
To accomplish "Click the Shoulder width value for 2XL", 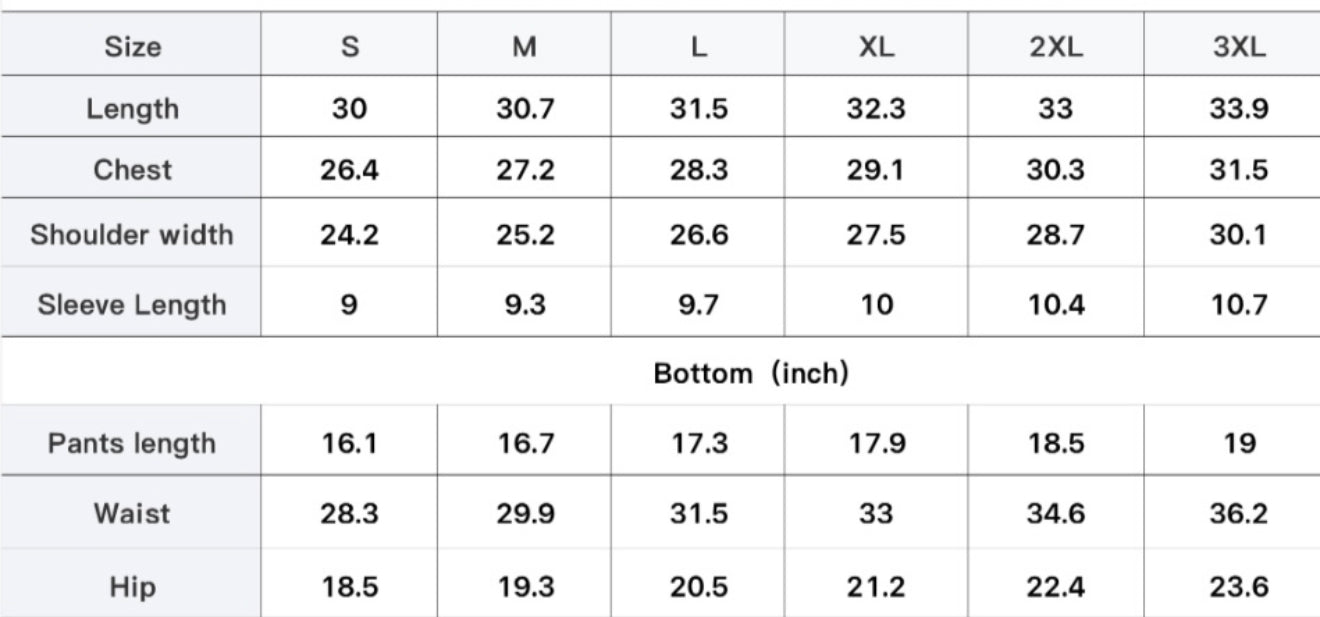I will pos(1056,235).
